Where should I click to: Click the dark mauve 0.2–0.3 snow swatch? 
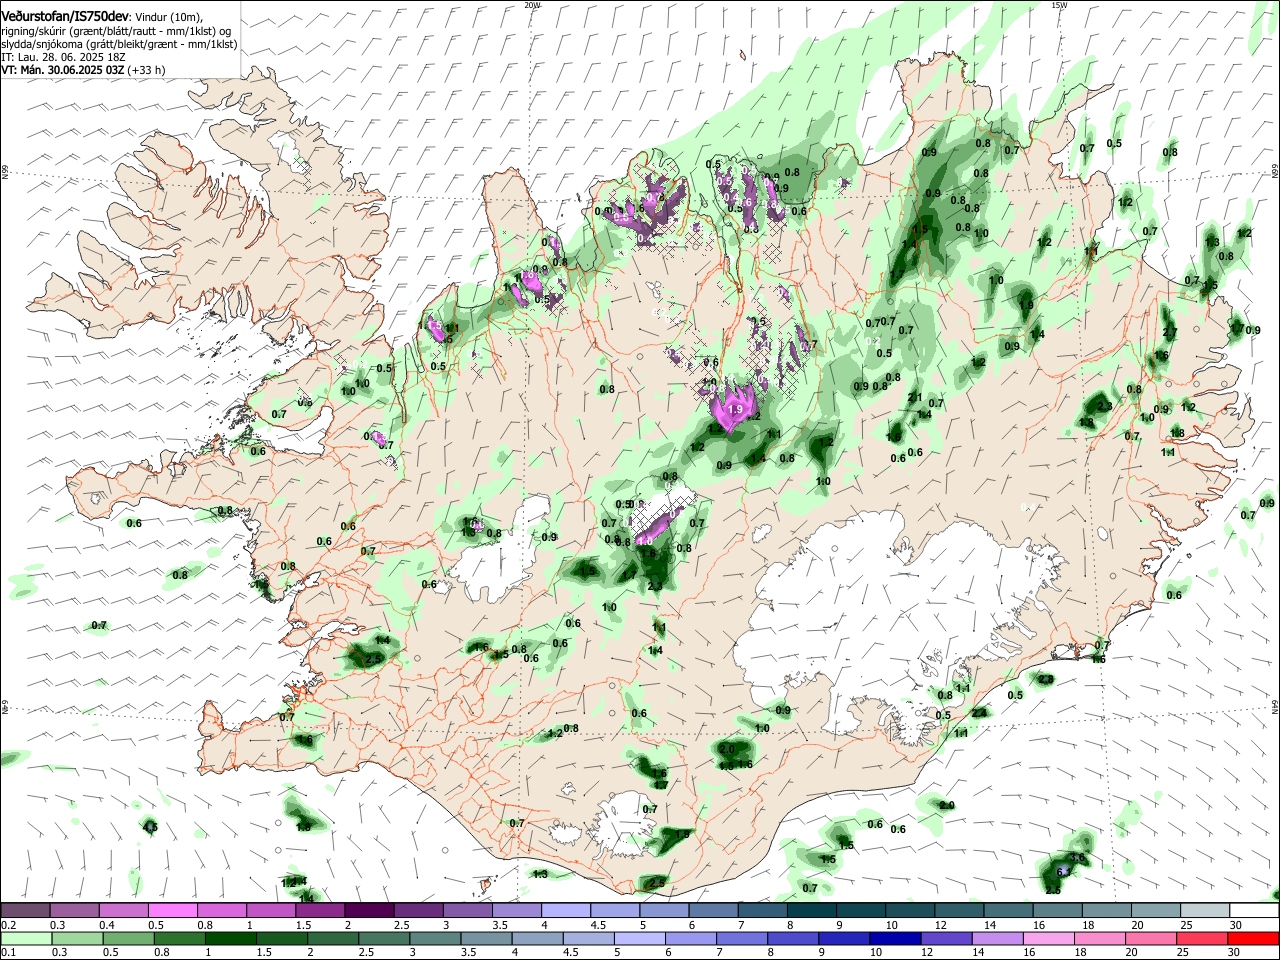click(25, 910)
